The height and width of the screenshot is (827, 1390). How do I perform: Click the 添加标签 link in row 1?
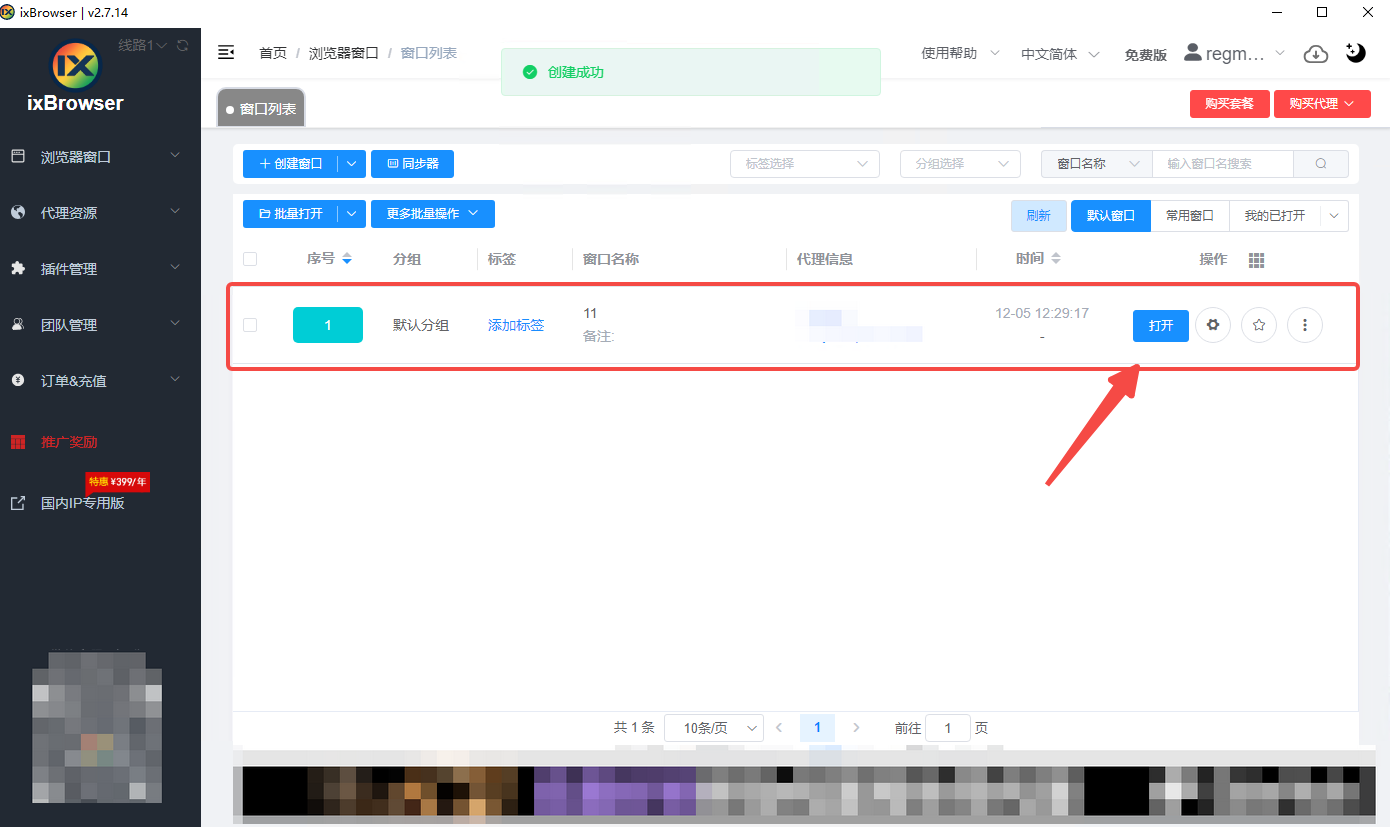coord(516,325)
